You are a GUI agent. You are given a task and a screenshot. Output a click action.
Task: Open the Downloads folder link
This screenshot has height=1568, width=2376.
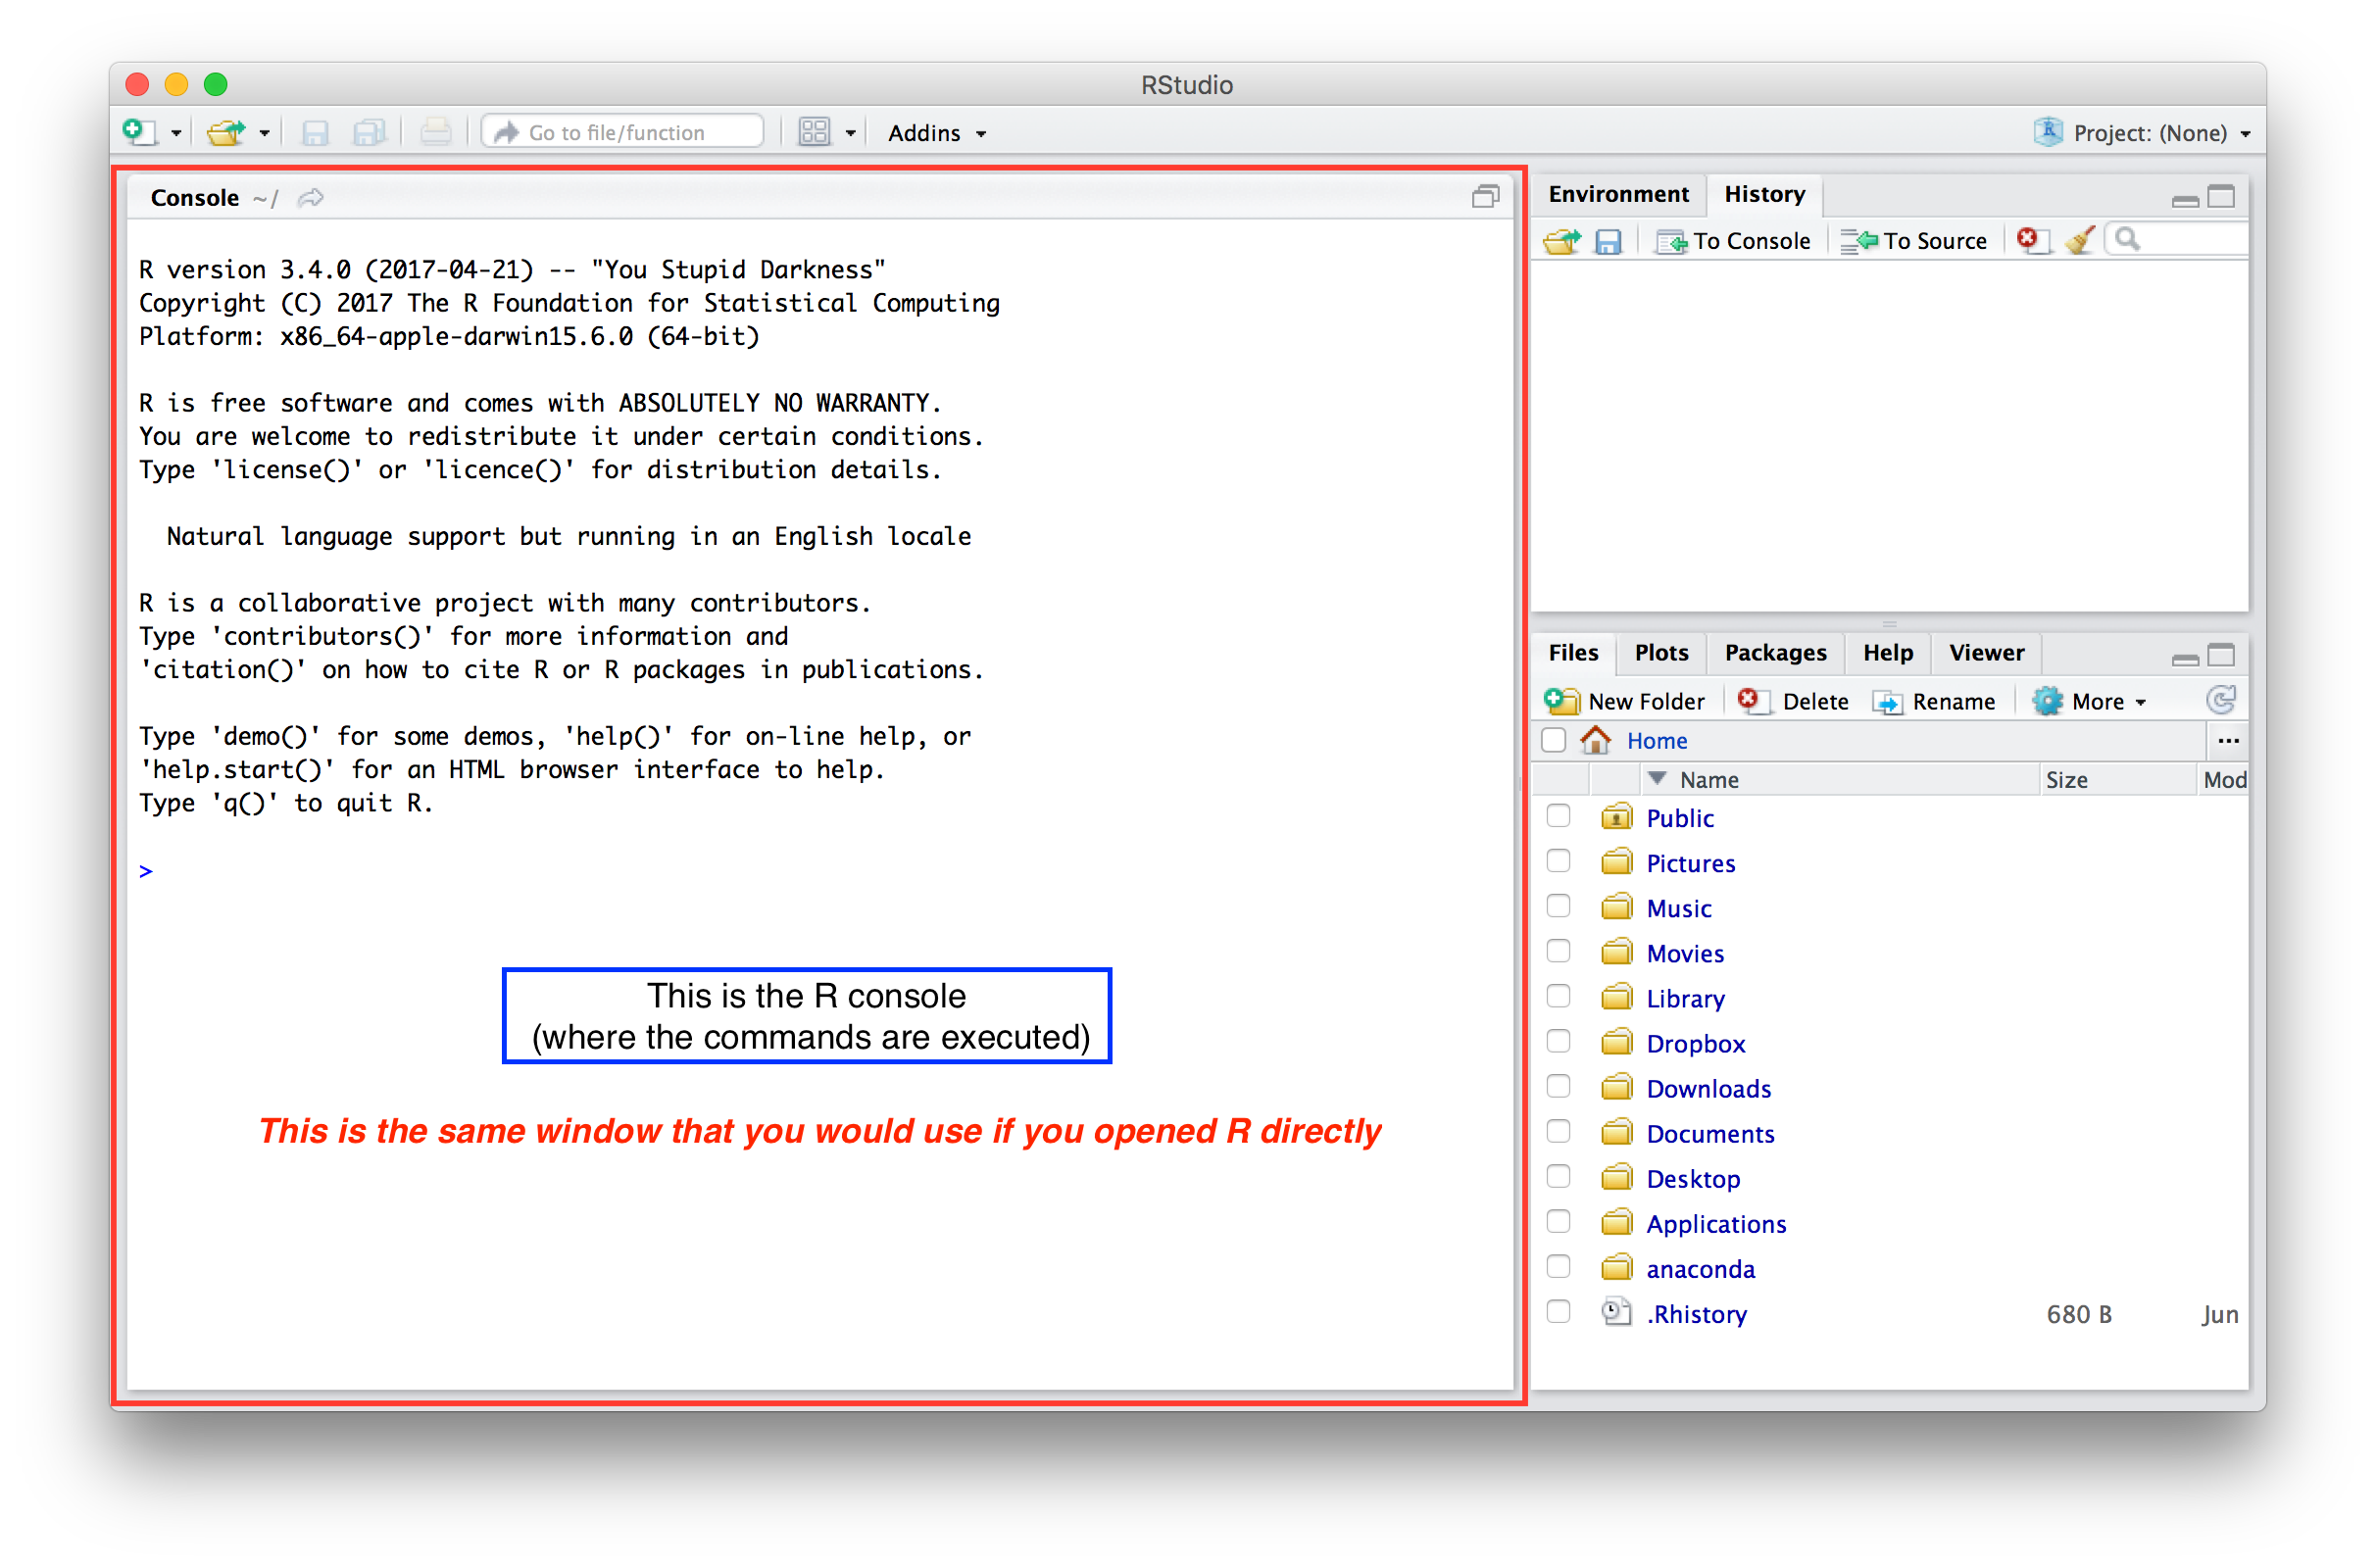tap(1708, 1089)
